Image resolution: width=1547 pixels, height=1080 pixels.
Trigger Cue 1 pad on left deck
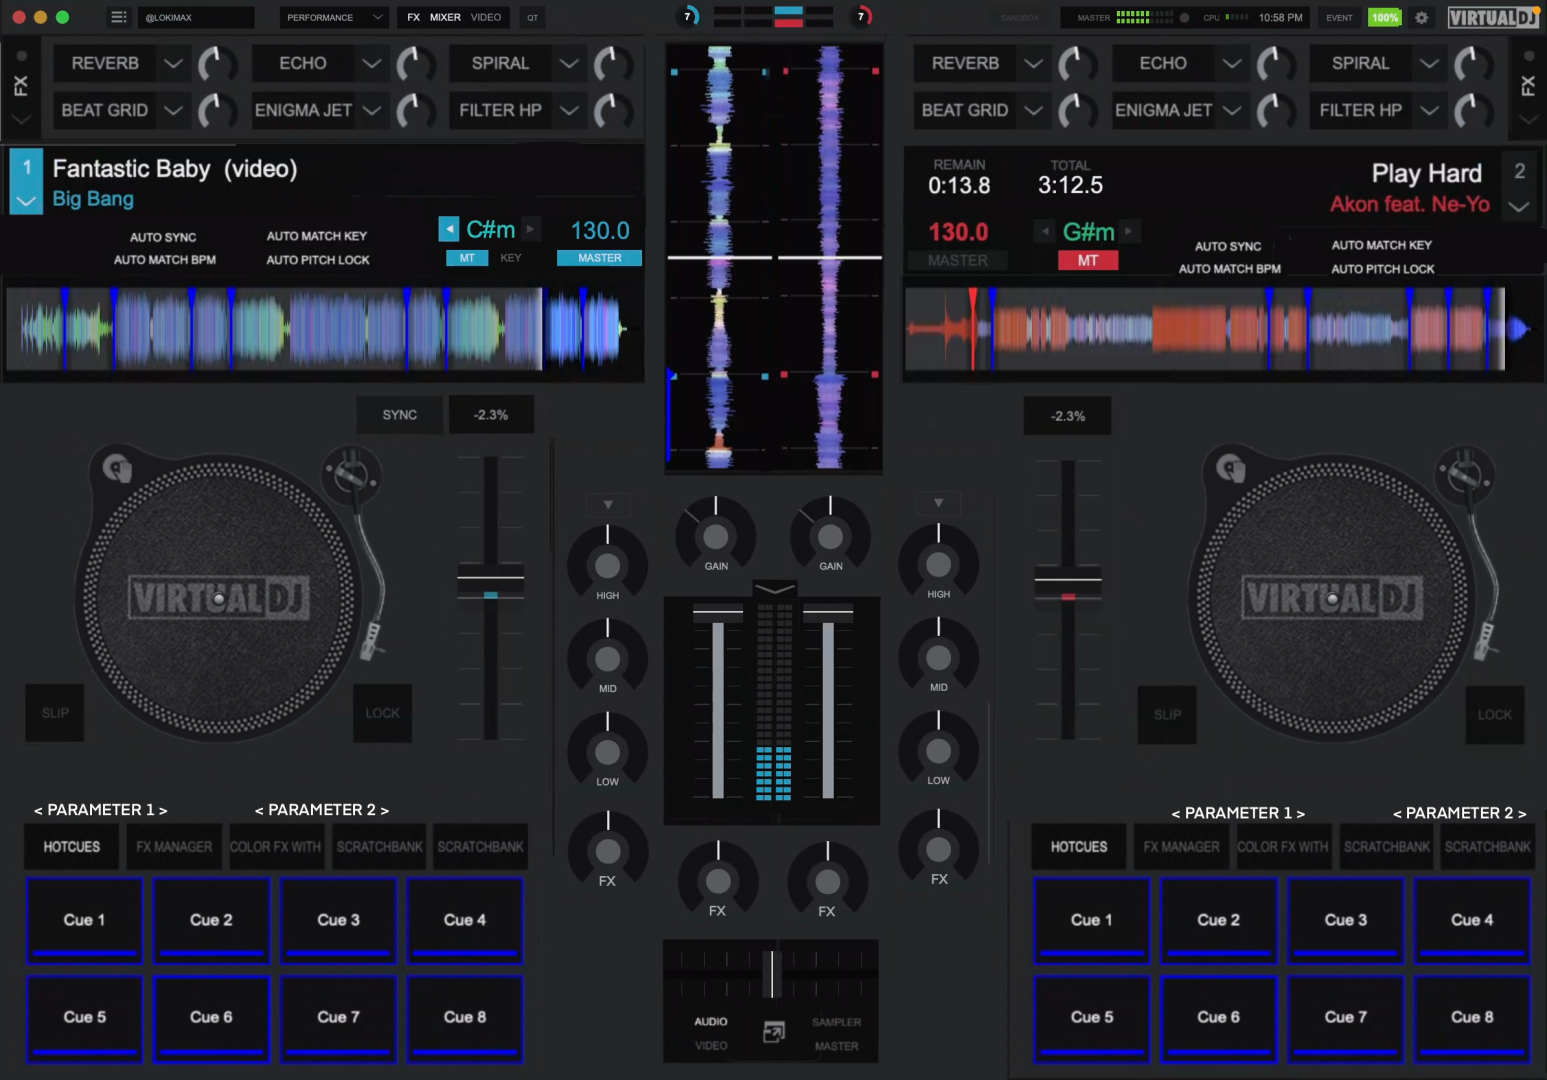84,920
